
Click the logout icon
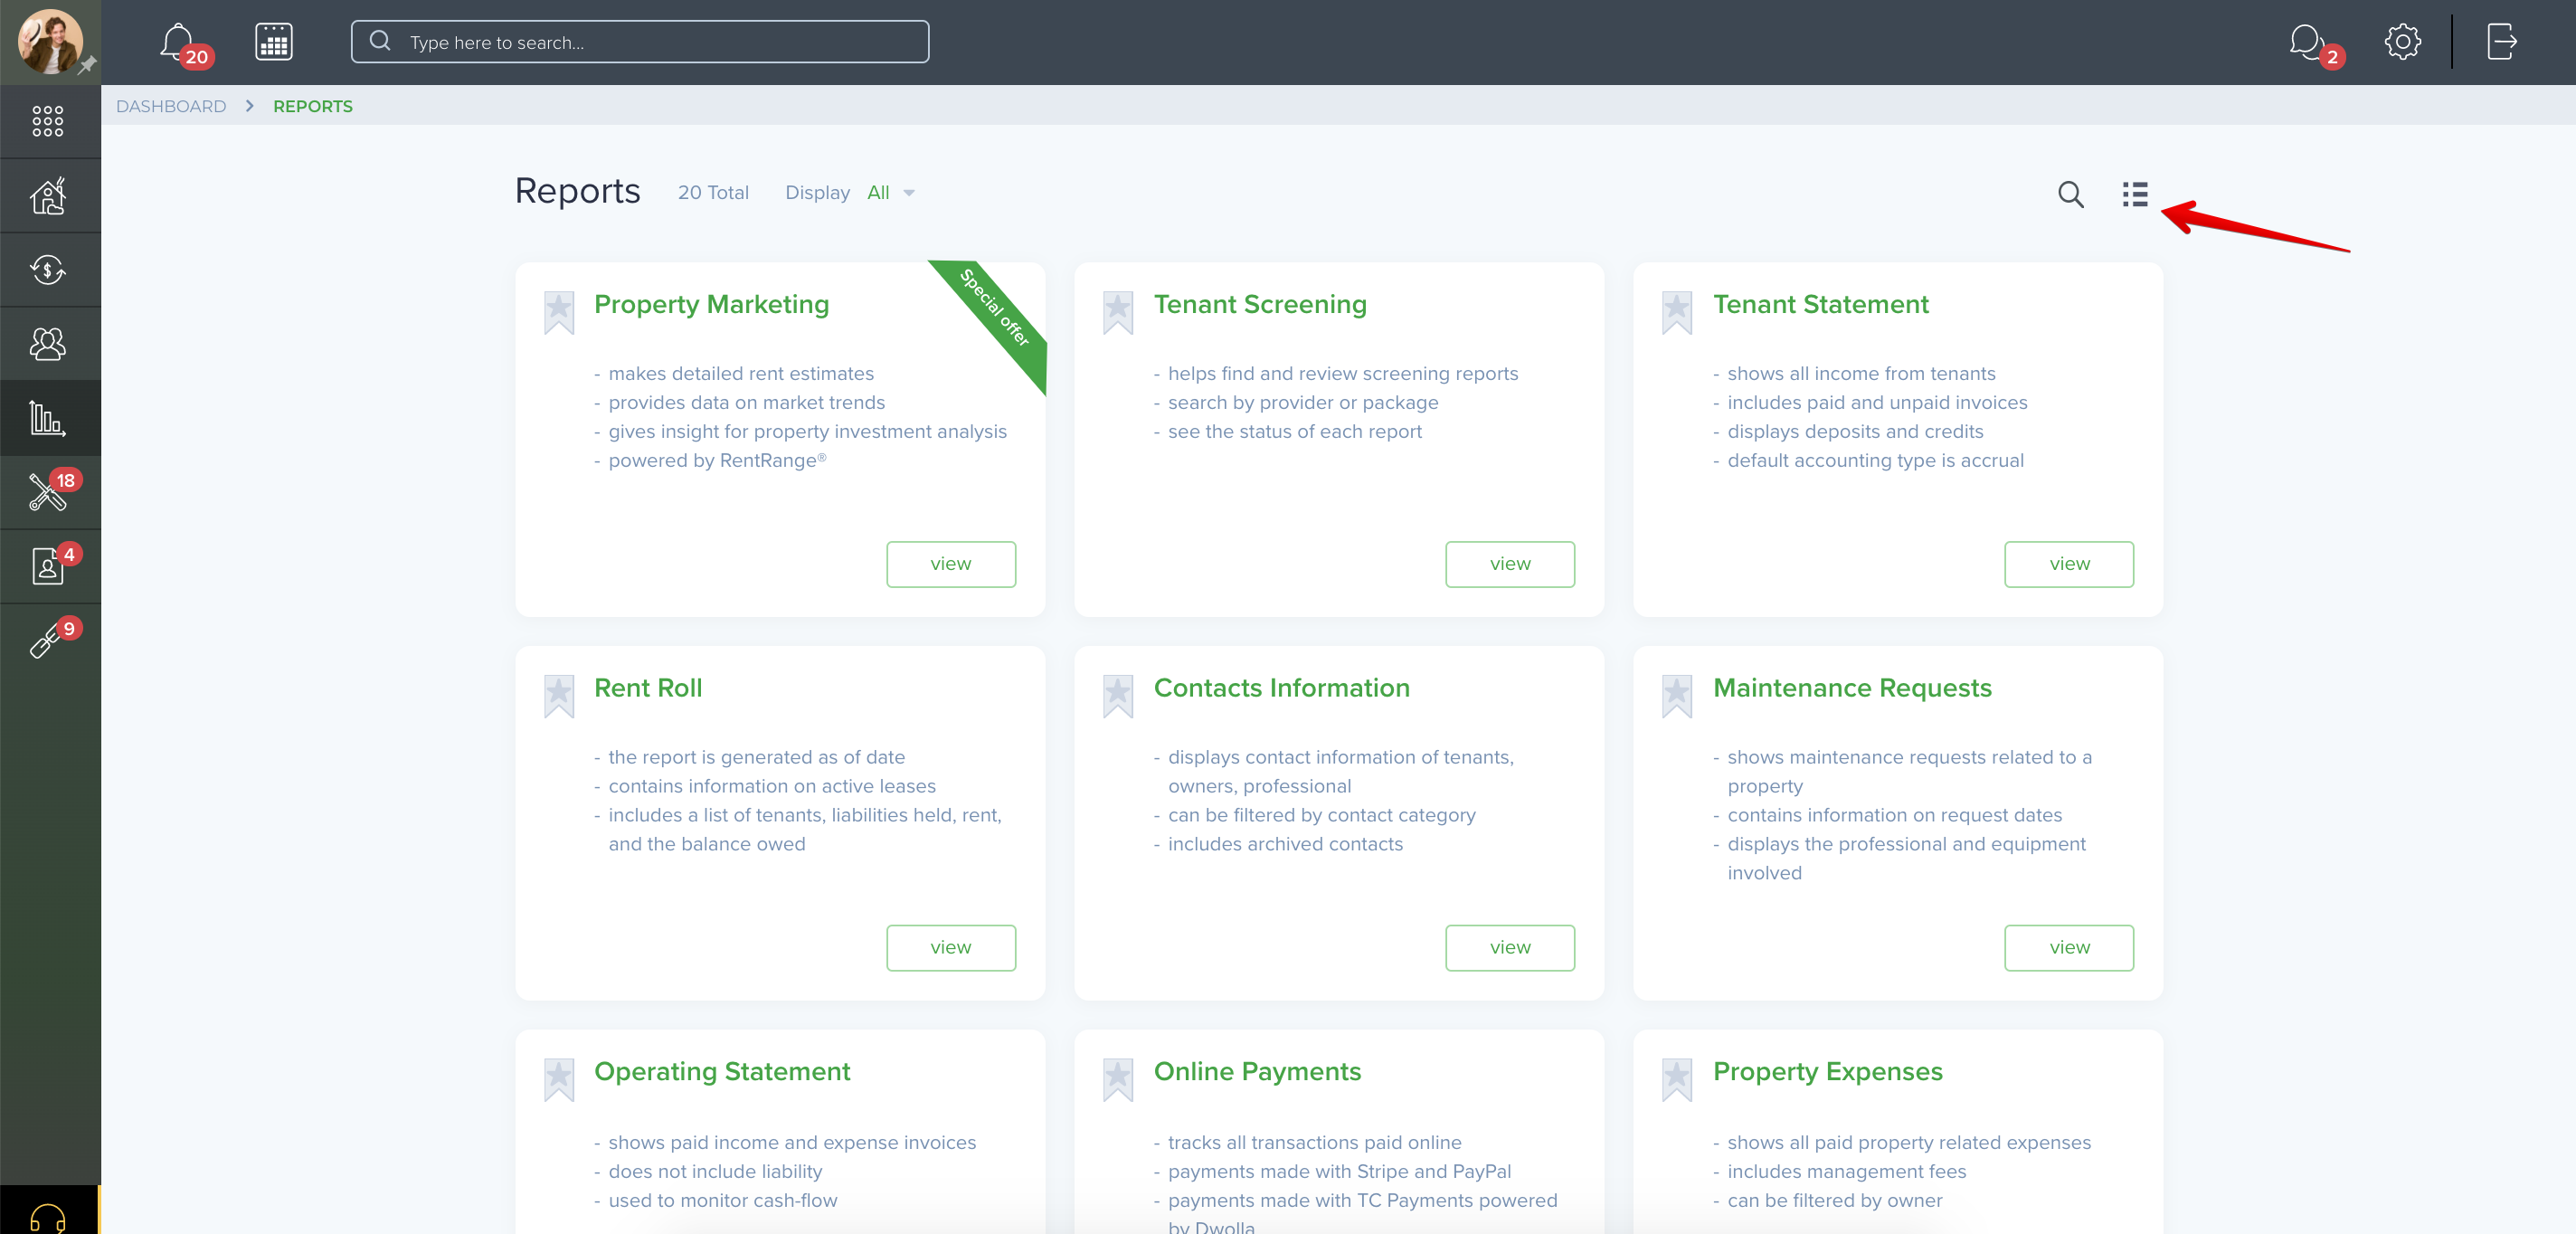2501,42
